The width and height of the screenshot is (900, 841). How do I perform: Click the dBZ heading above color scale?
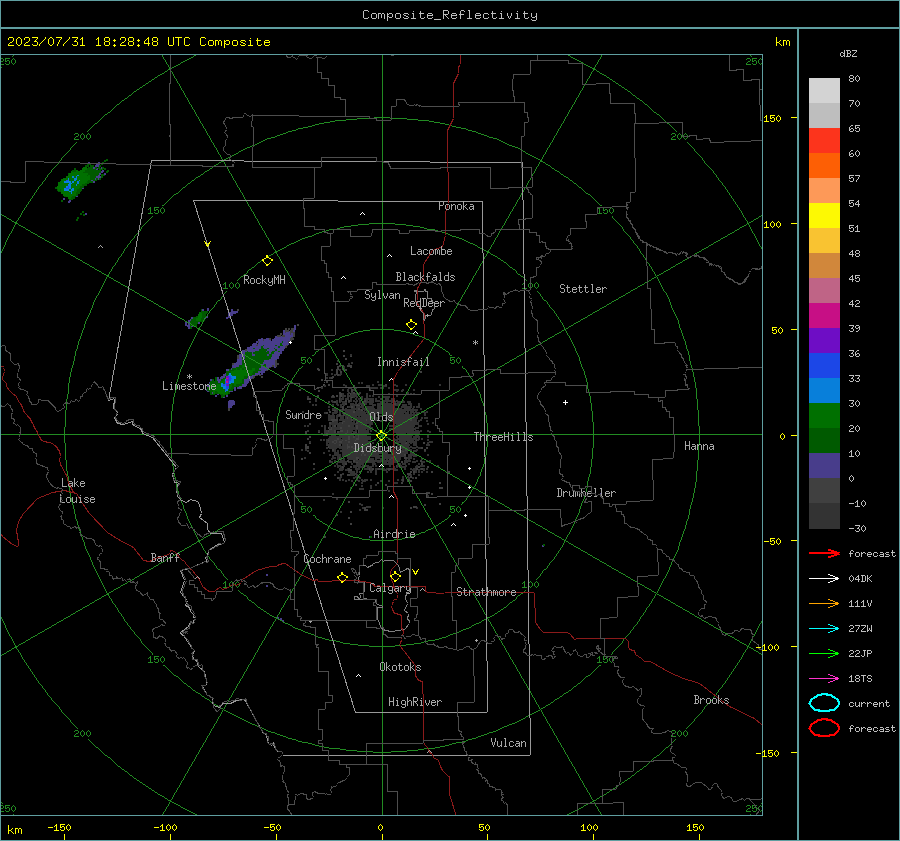tap(848, 53)
